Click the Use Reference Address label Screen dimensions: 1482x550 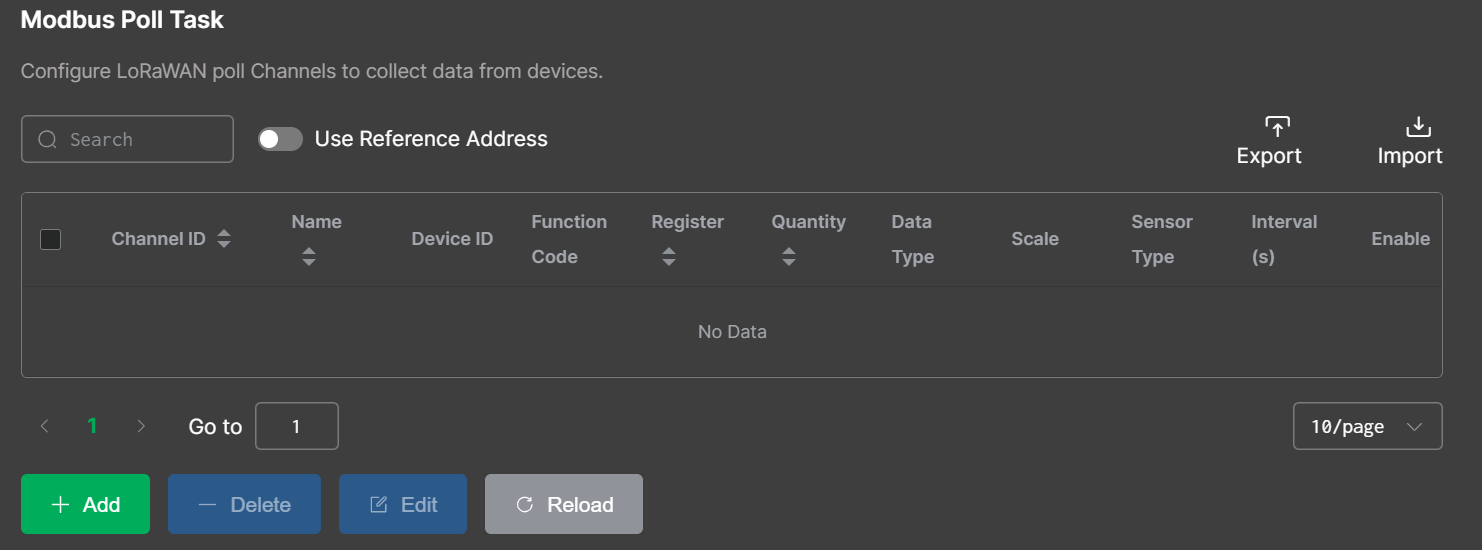(x=431, y=139)
